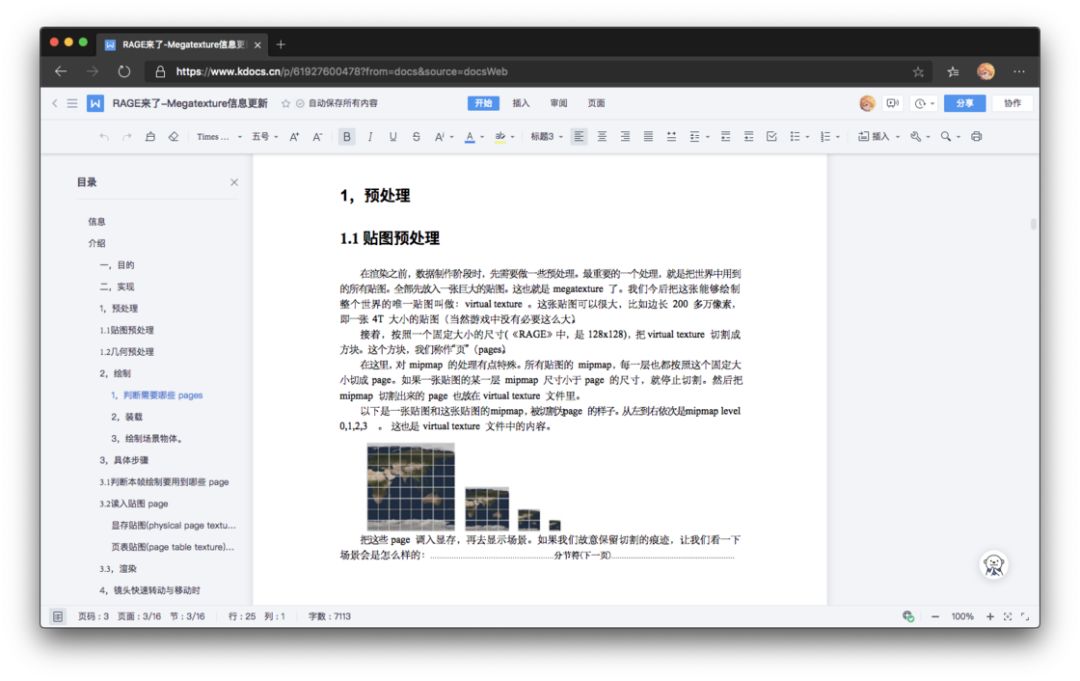
Task: Switch to the 审阅 ribbon tab
Action: [559, 103]
